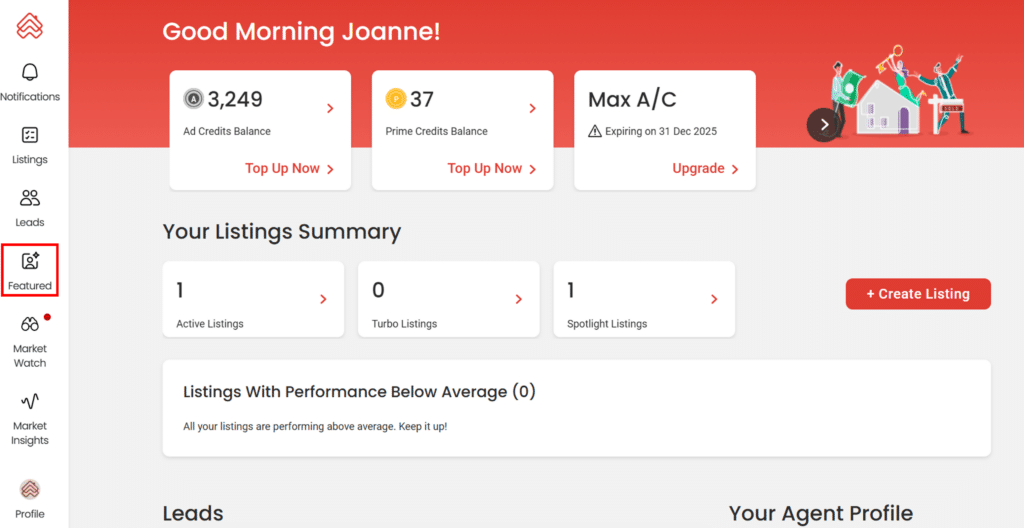Open Notifications bell icon
Viewport: 1024px width, 528px height.
[x=30, y=73]
